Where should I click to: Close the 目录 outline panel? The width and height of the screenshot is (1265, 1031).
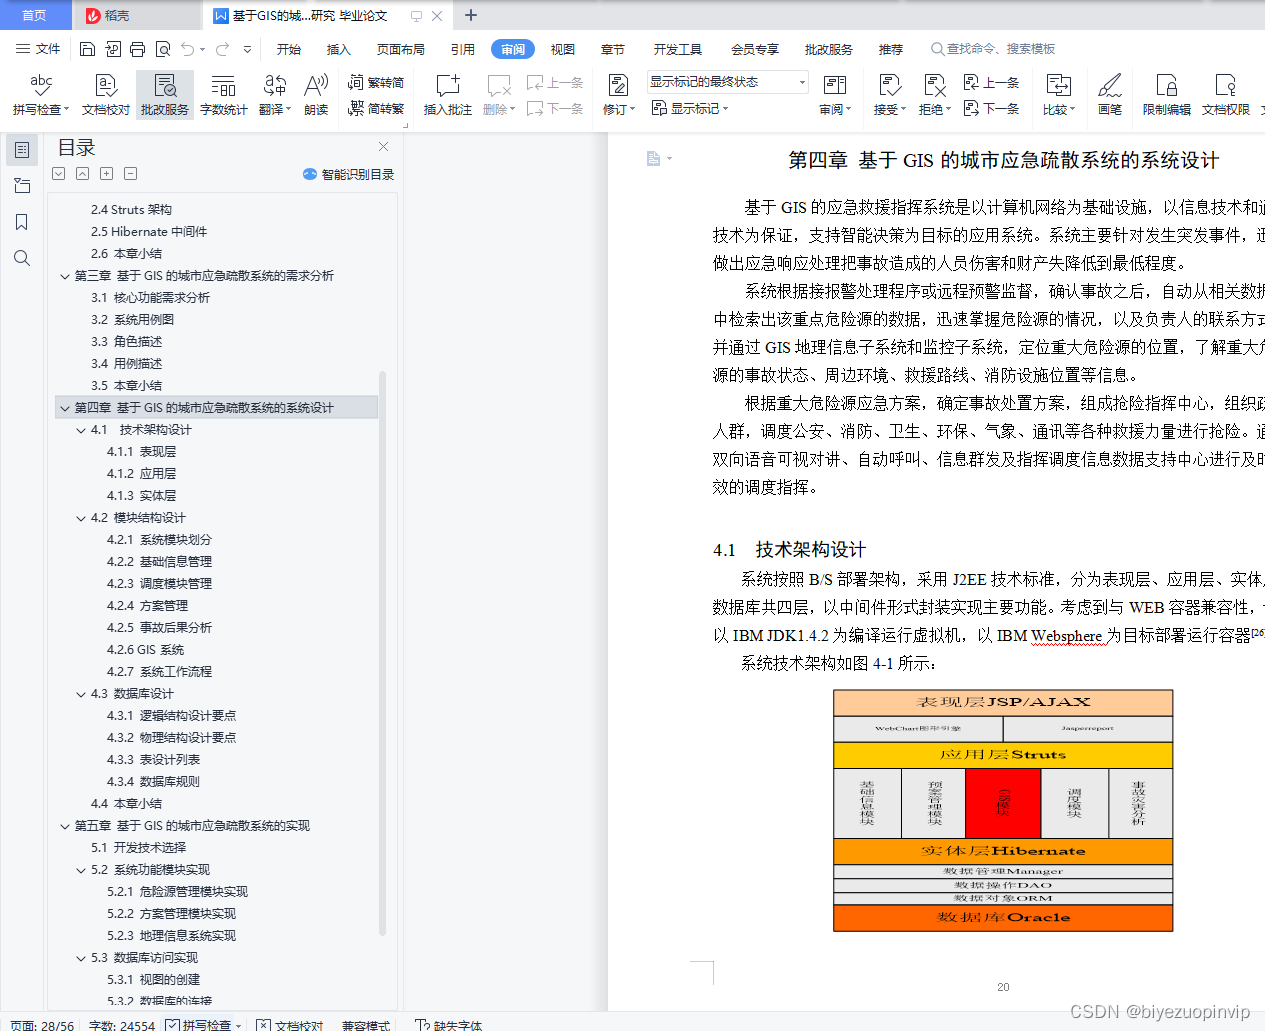pyautogui.click(x=383, y=146)
